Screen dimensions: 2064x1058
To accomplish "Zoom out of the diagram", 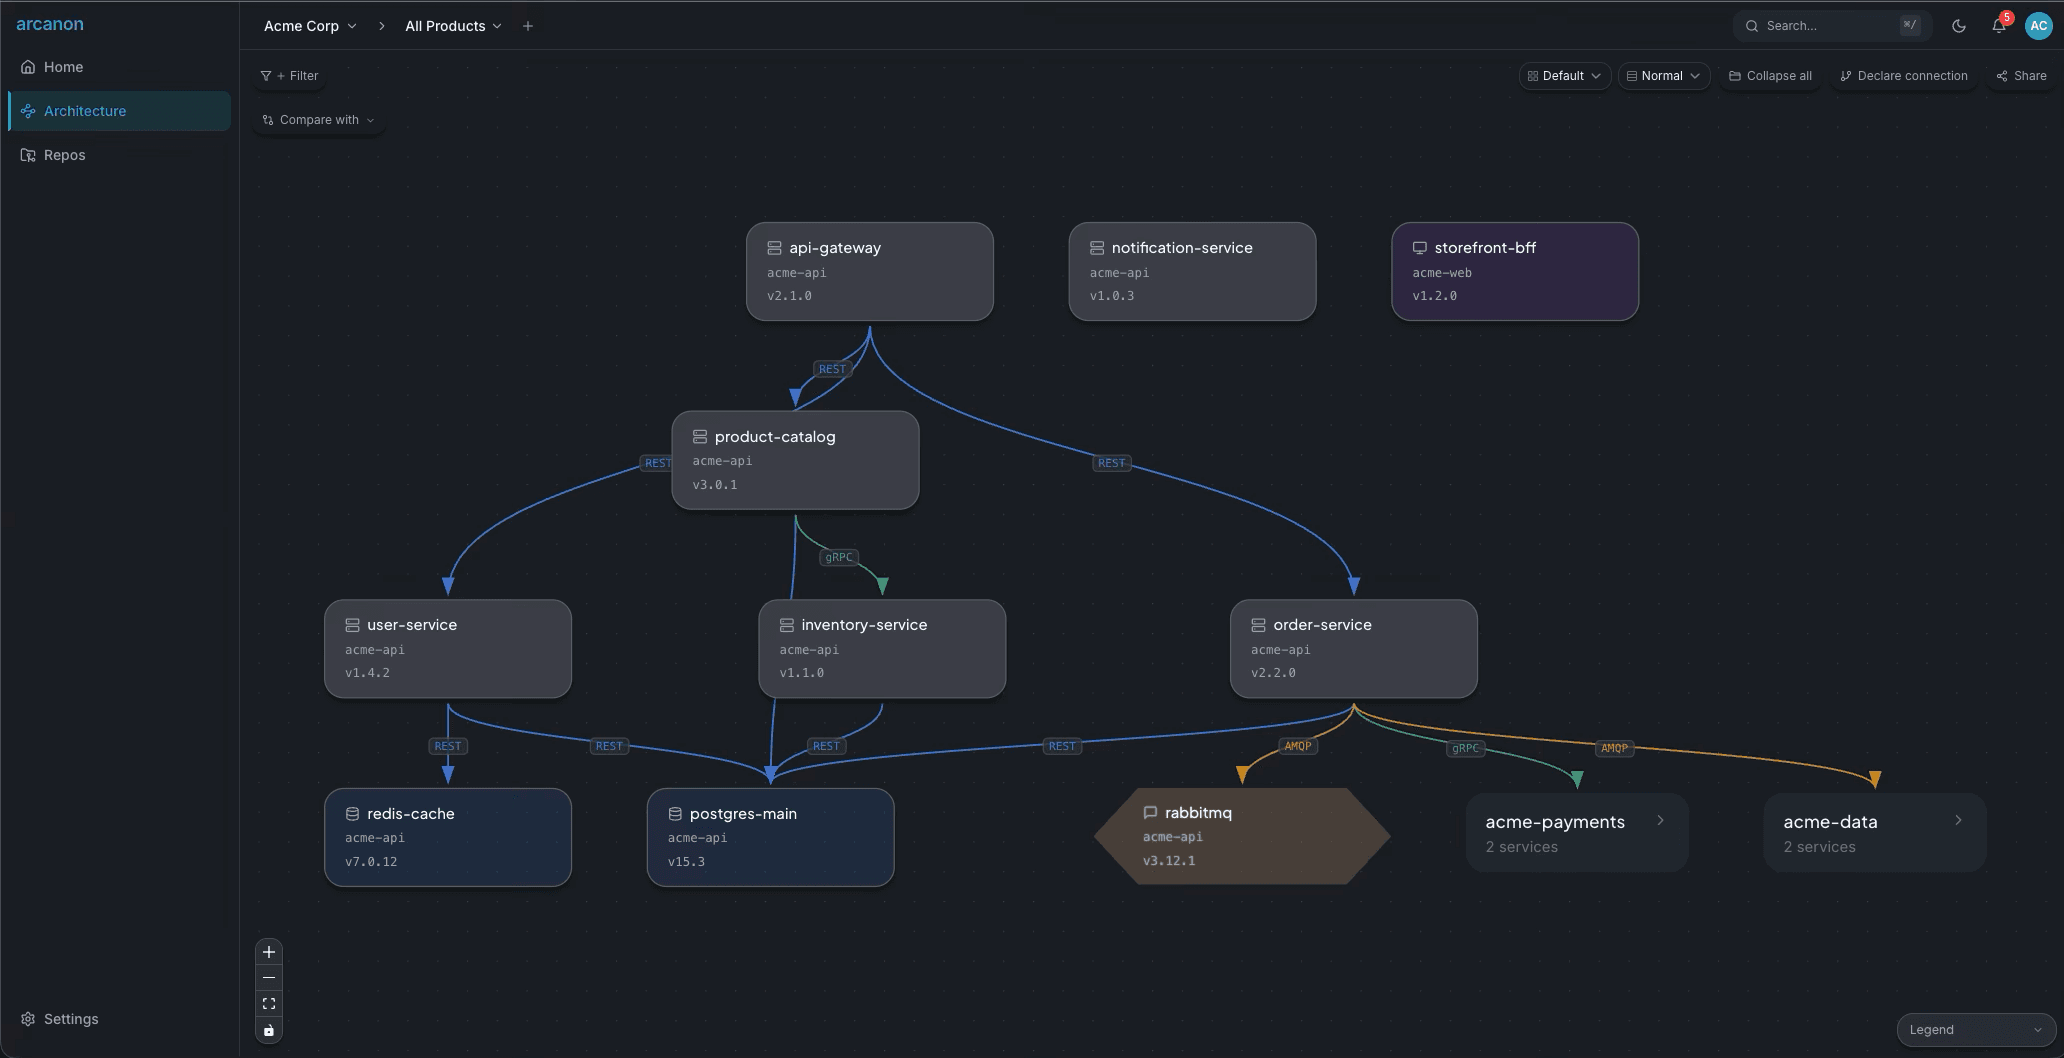I will [268, 977].
